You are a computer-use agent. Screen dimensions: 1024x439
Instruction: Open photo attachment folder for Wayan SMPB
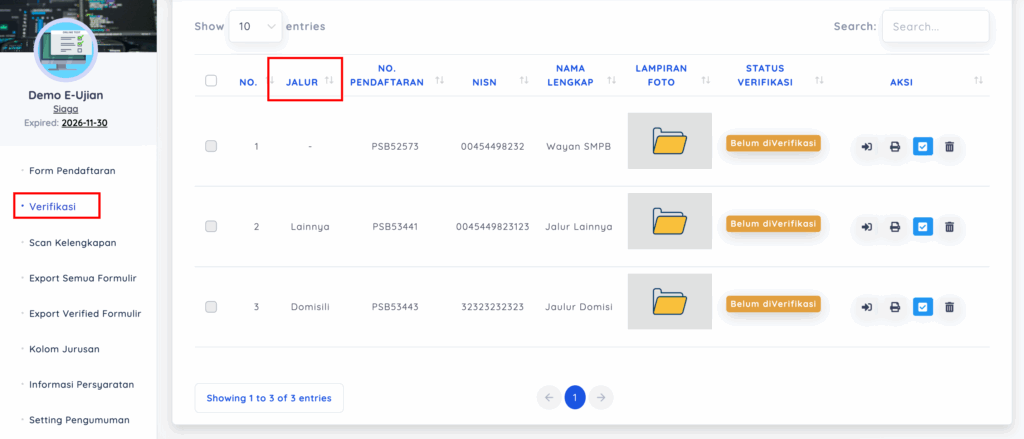669,141
